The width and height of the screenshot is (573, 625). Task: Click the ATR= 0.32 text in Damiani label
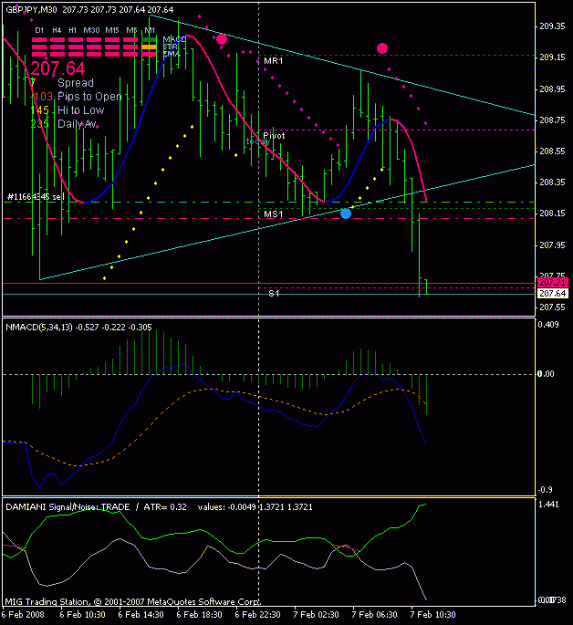click(165, 507)
